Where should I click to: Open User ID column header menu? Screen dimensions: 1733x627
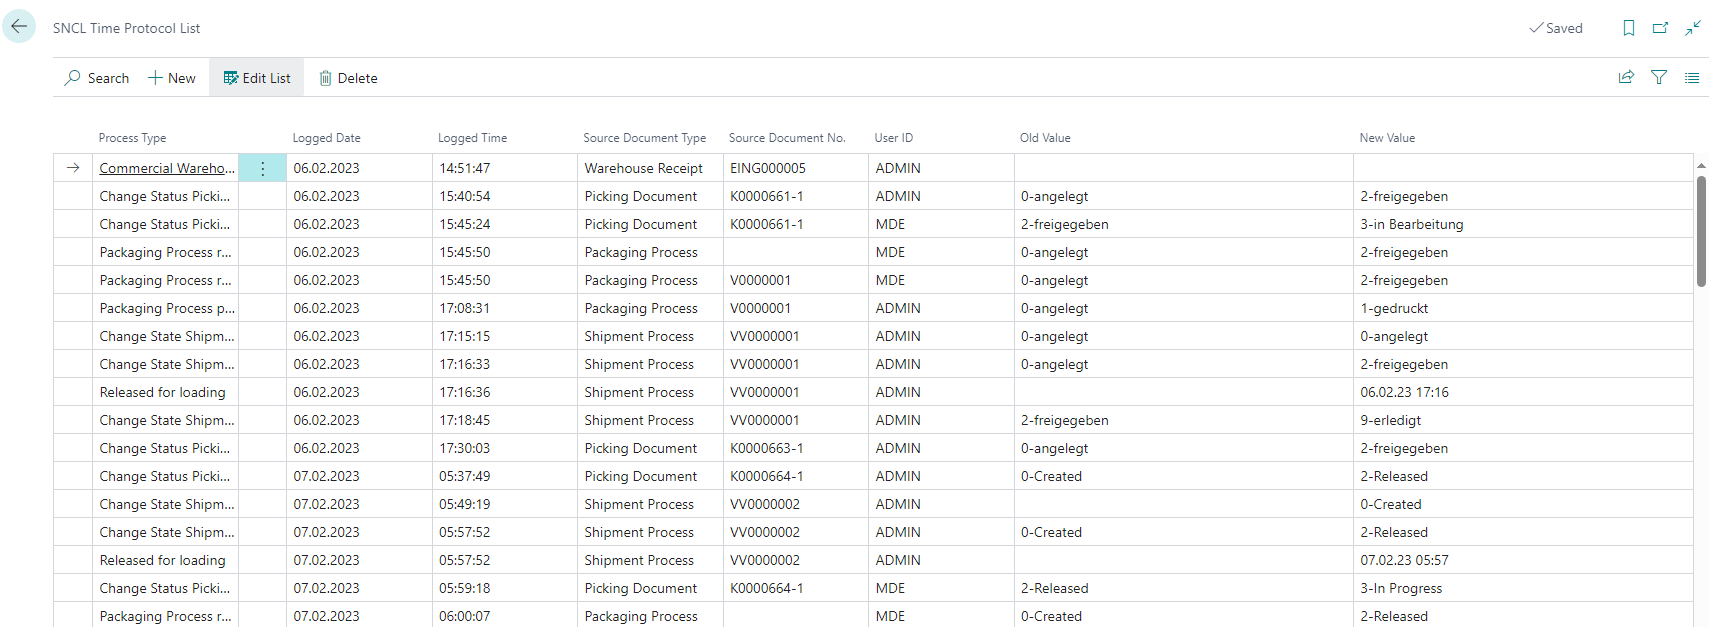[x=893, y=138]
